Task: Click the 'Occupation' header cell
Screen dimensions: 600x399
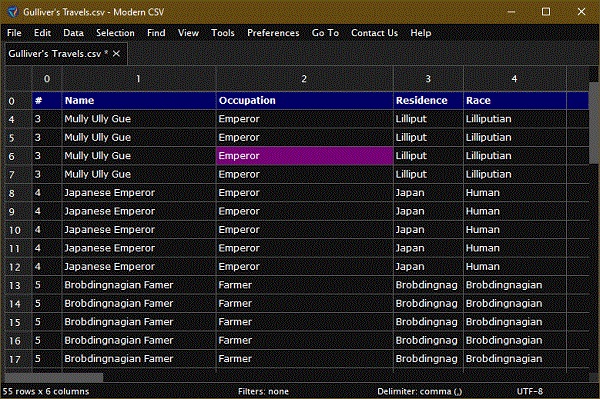Action: [x=304, y=101]
